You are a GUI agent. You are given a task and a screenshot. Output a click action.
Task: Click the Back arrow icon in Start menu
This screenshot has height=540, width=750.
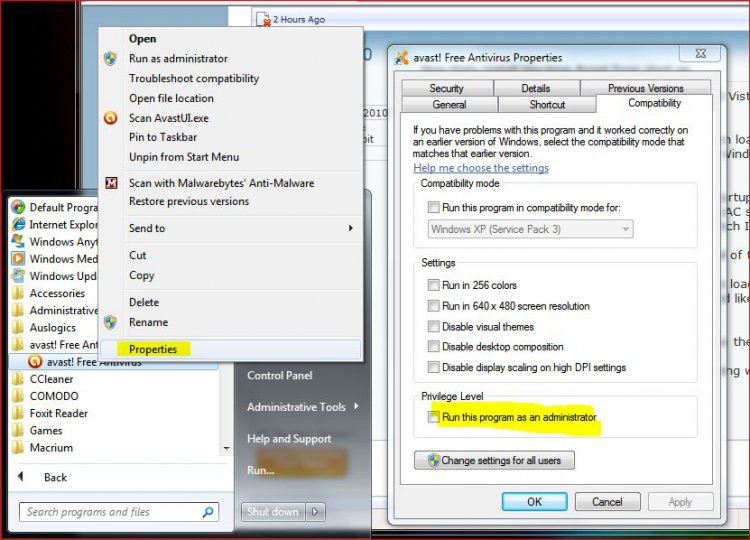21,476
